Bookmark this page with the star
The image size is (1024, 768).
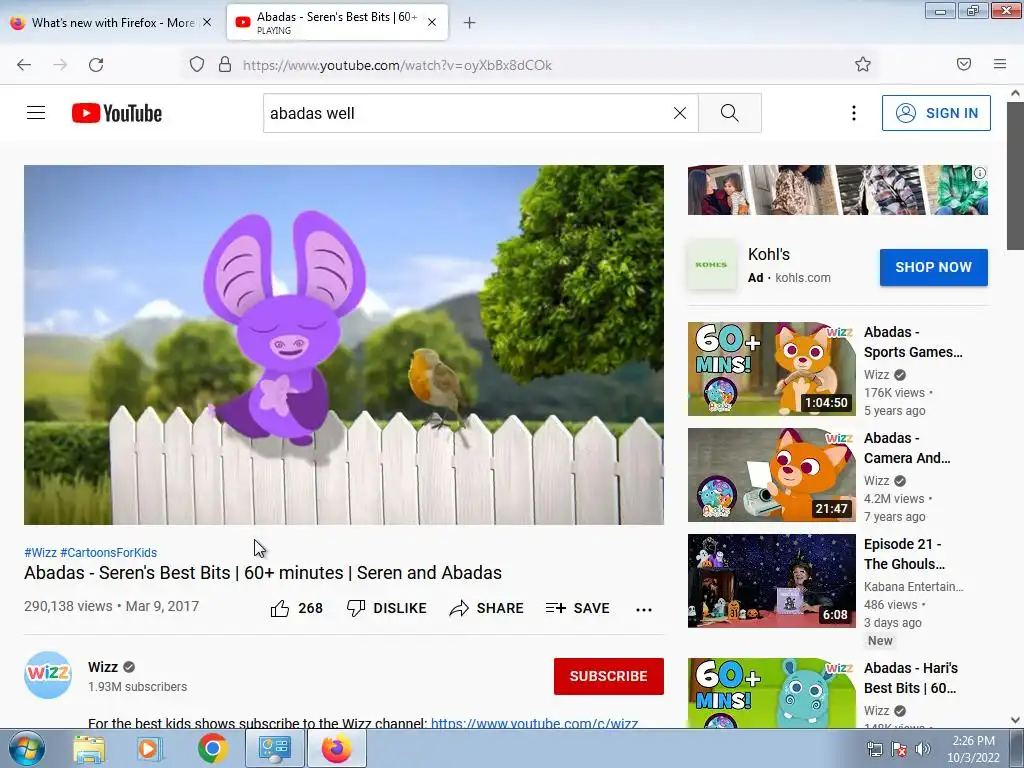click(x=863, y=64)
